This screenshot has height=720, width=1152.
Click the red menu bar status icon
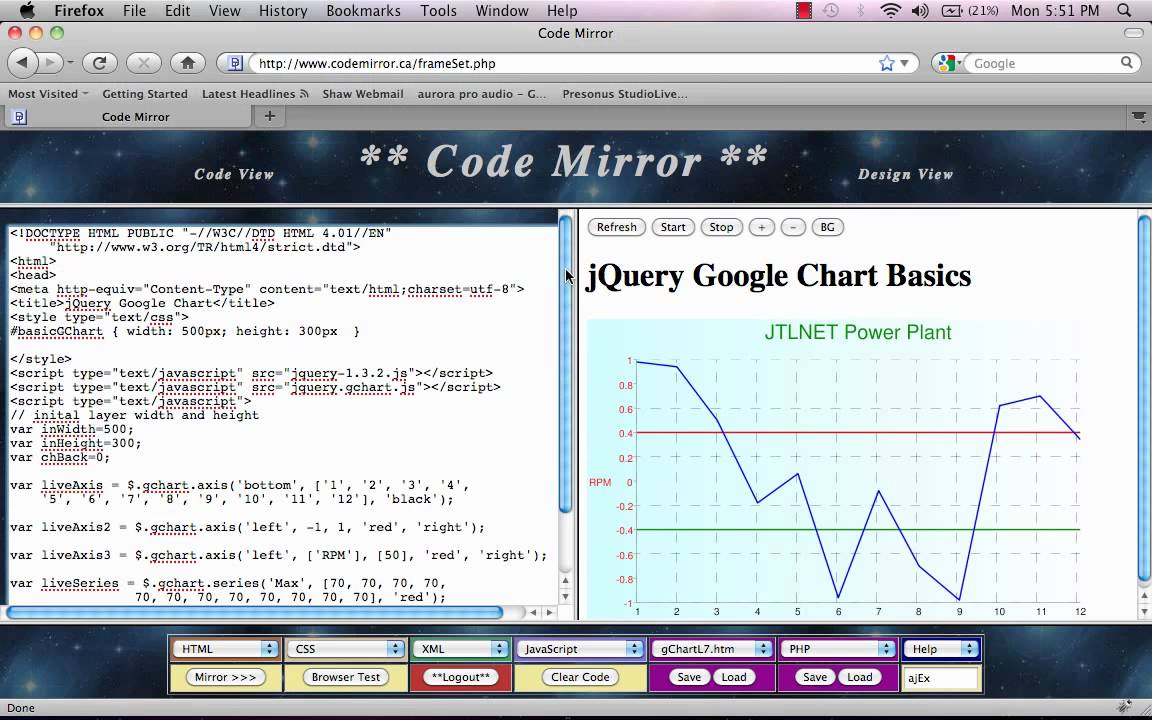click(804, 10)
